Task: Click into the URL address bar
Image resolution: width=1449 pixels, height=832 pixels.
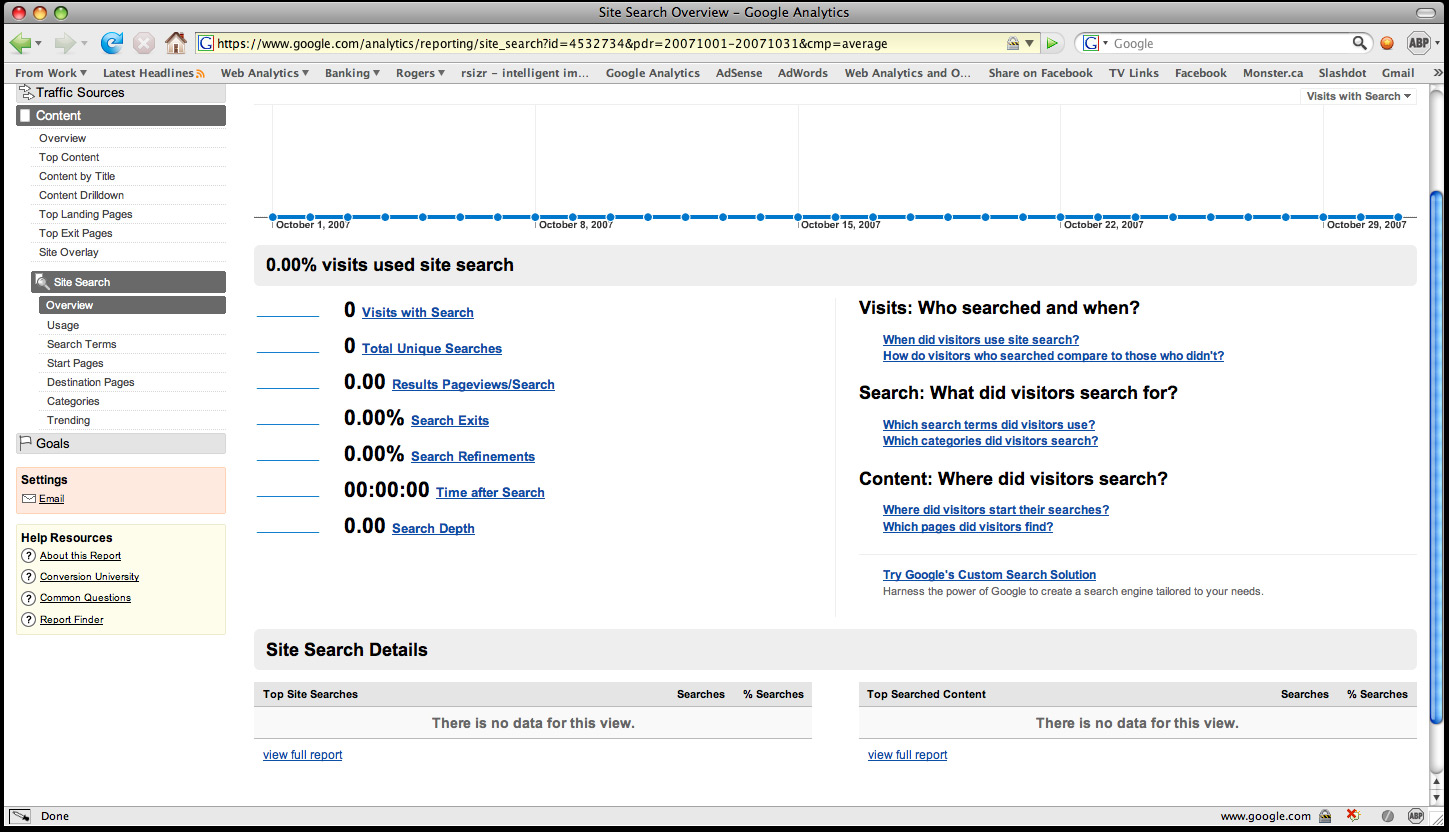Action: pos(600,43)
